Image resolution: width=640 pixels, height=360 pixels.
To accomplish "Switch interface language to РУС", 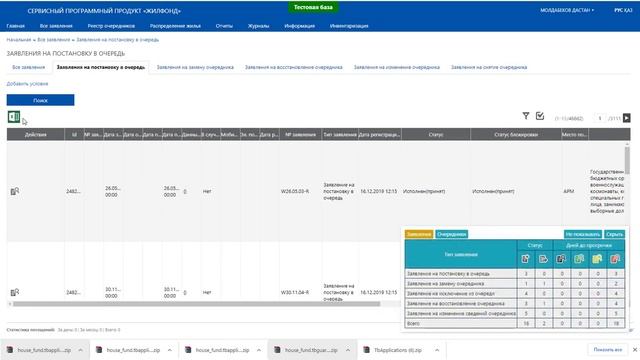I will [618, 10].
